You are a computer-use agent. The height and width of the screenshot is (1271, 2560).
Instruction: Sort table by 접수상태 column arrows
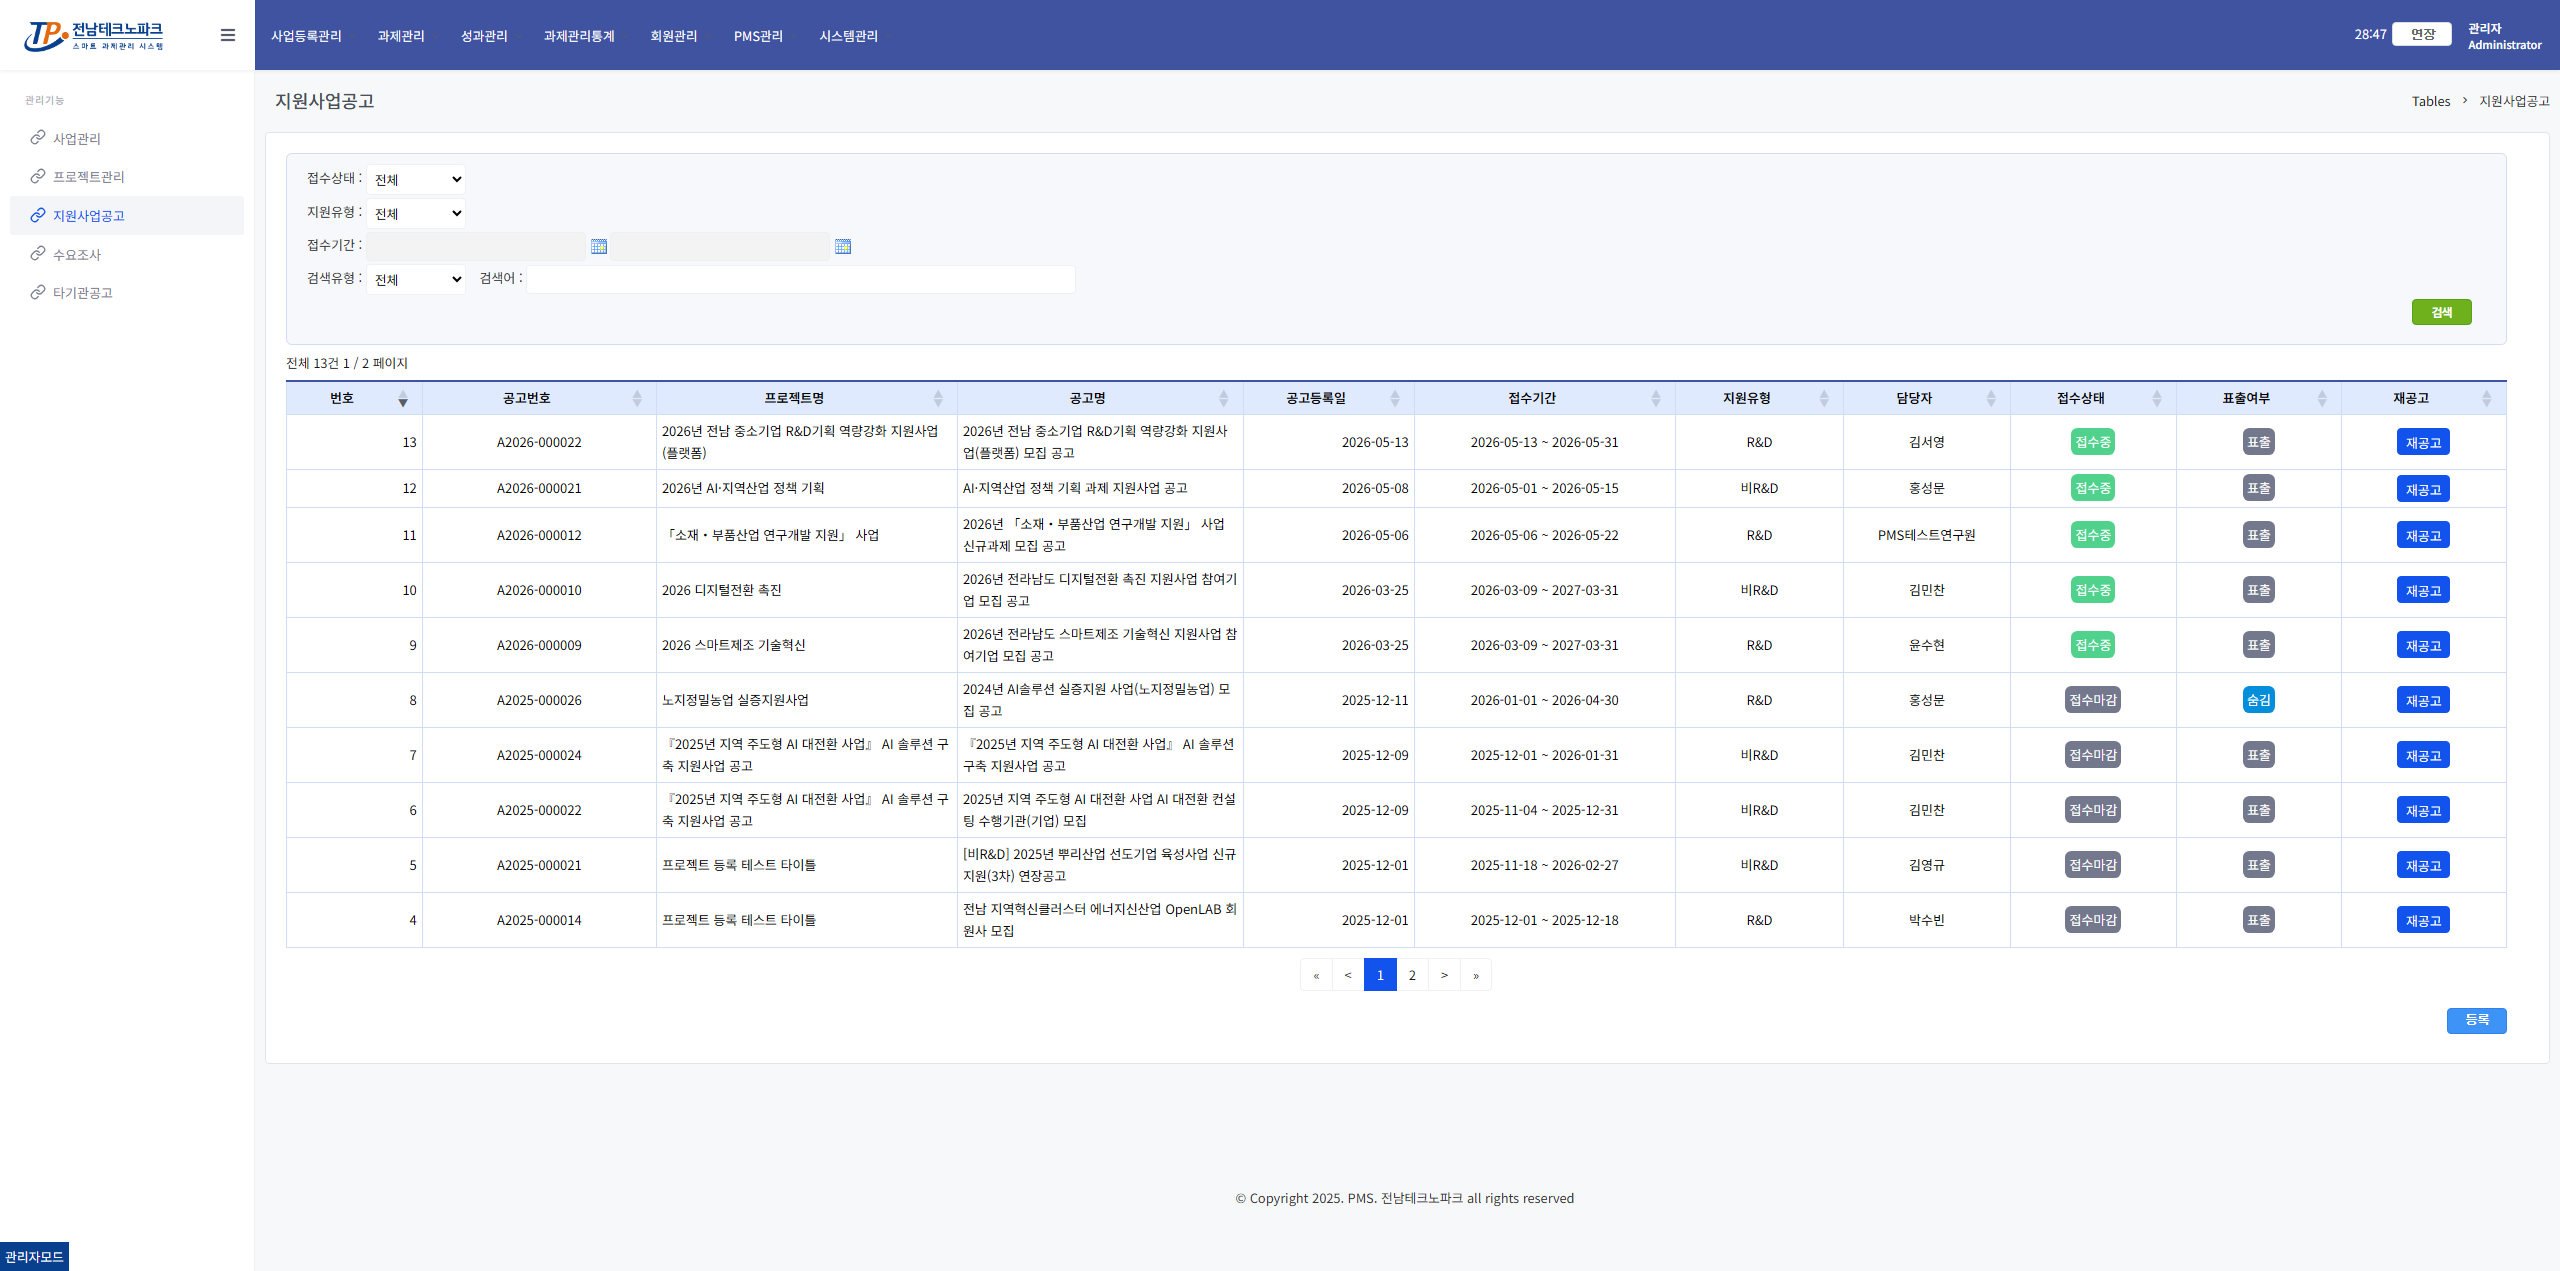tap(2157, 399)
